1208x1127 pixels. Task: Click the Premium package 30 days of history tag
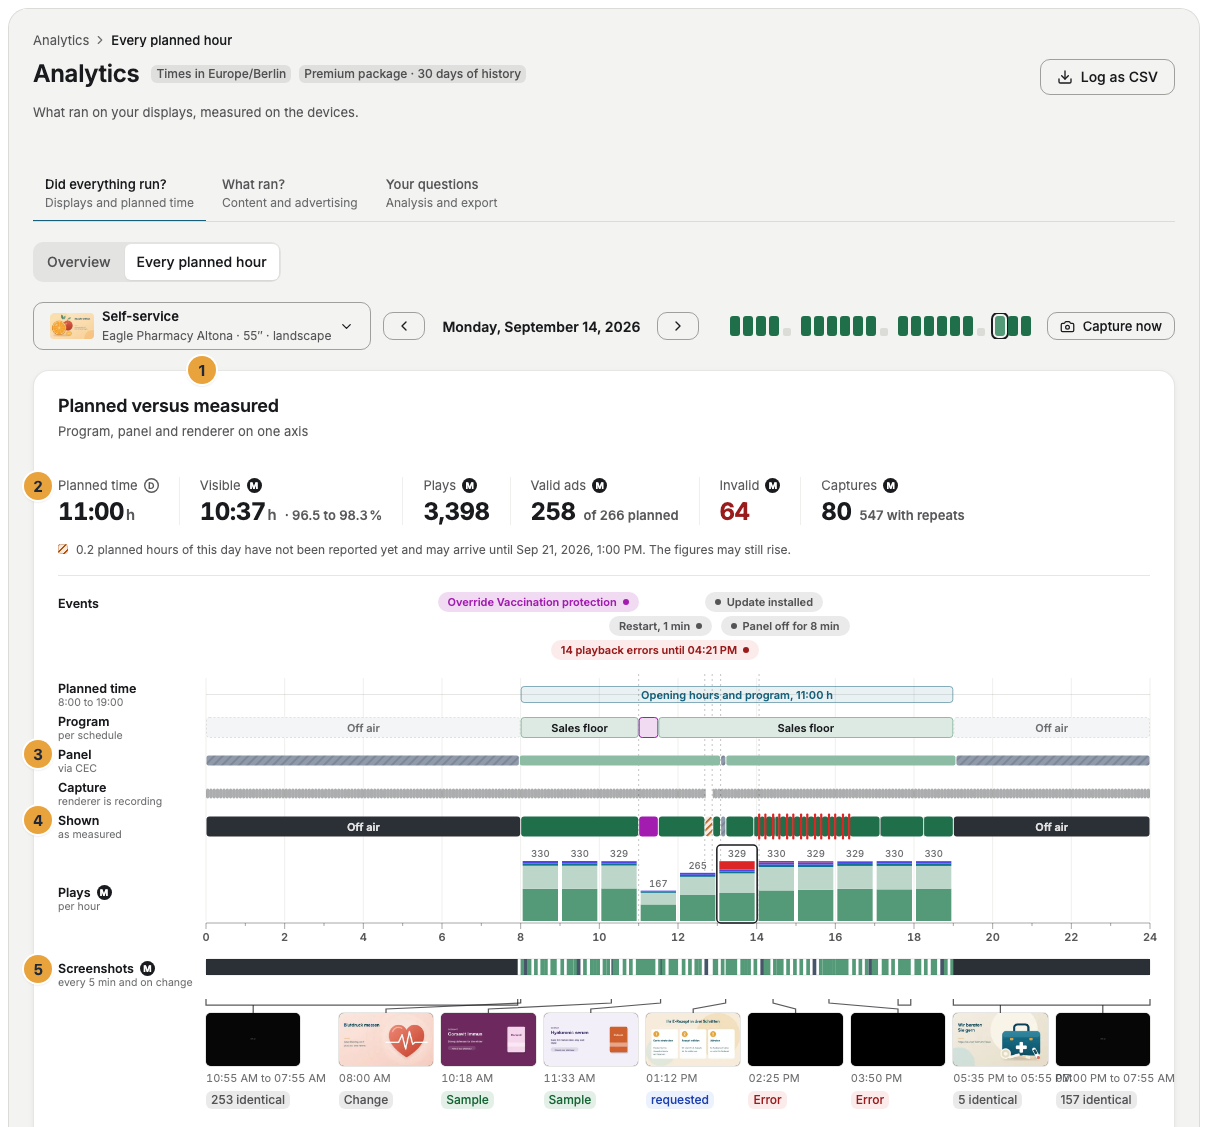(x=413, y=74)
